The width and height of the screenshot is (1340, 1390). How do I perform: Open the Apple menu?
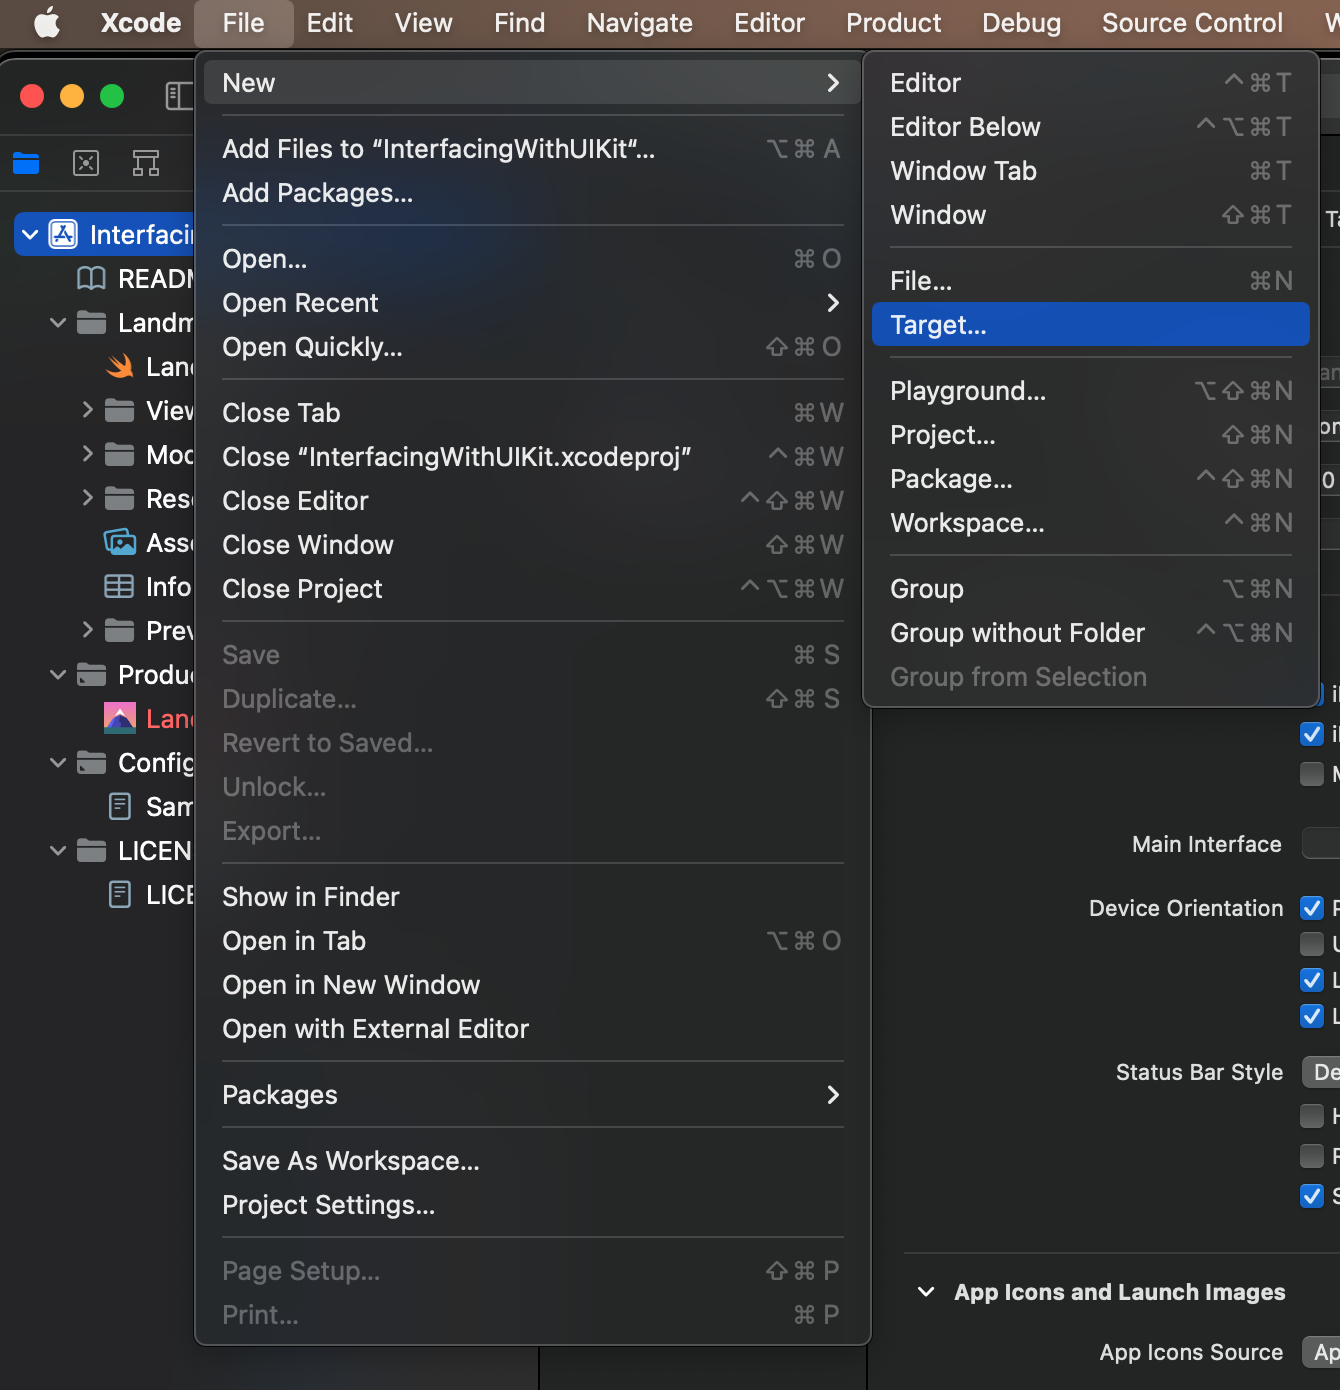click(46, 22)
